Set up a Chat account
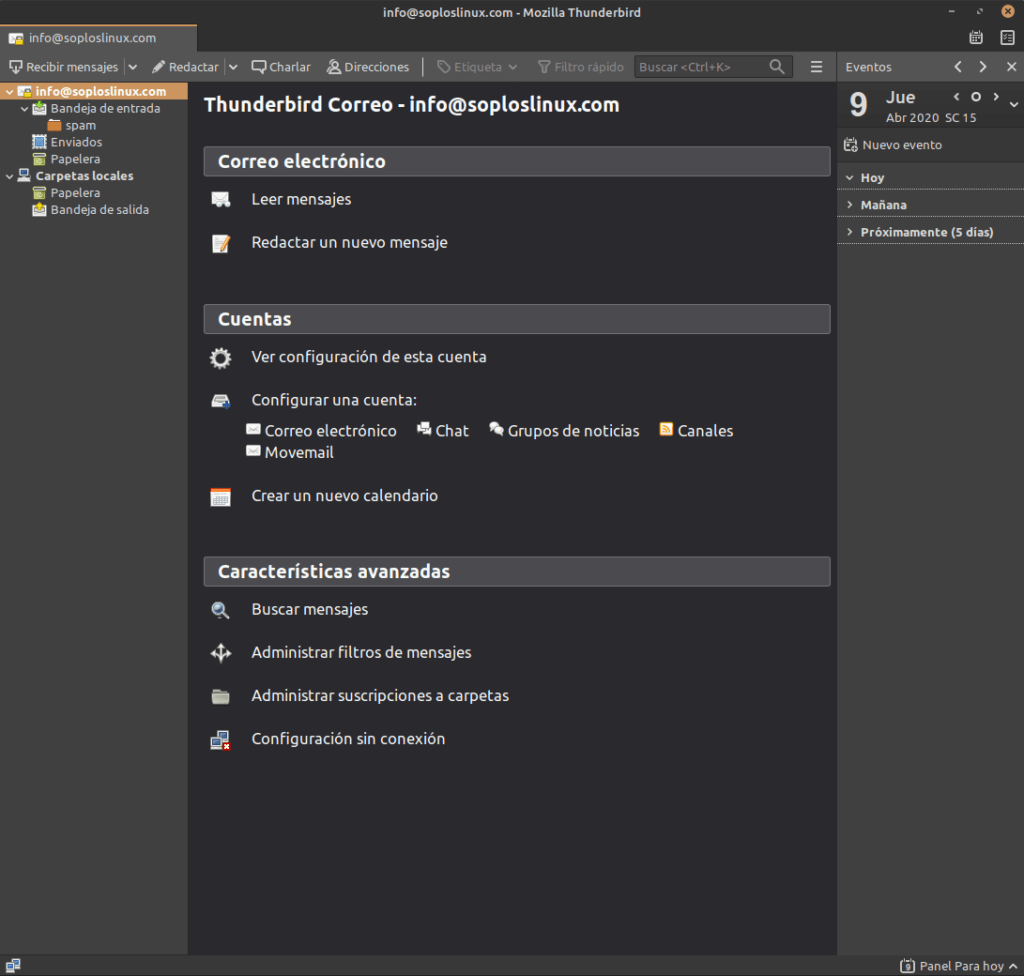 point(451,431)
